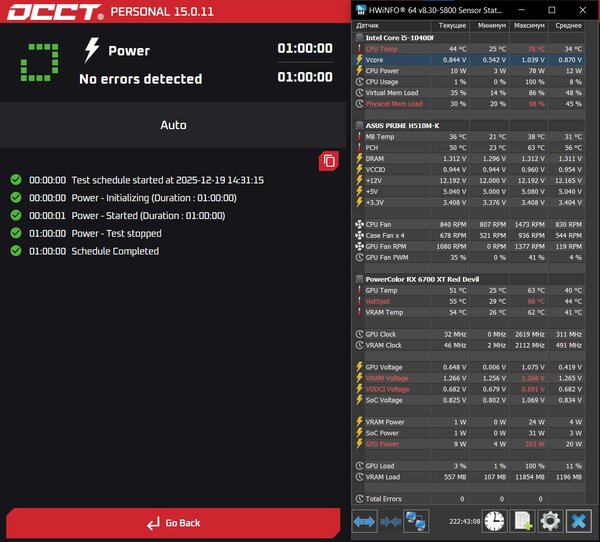This screenshot has width=600, height=542.
Task: Click the OCCT logo in the header
Action: [x=55, y=12]
